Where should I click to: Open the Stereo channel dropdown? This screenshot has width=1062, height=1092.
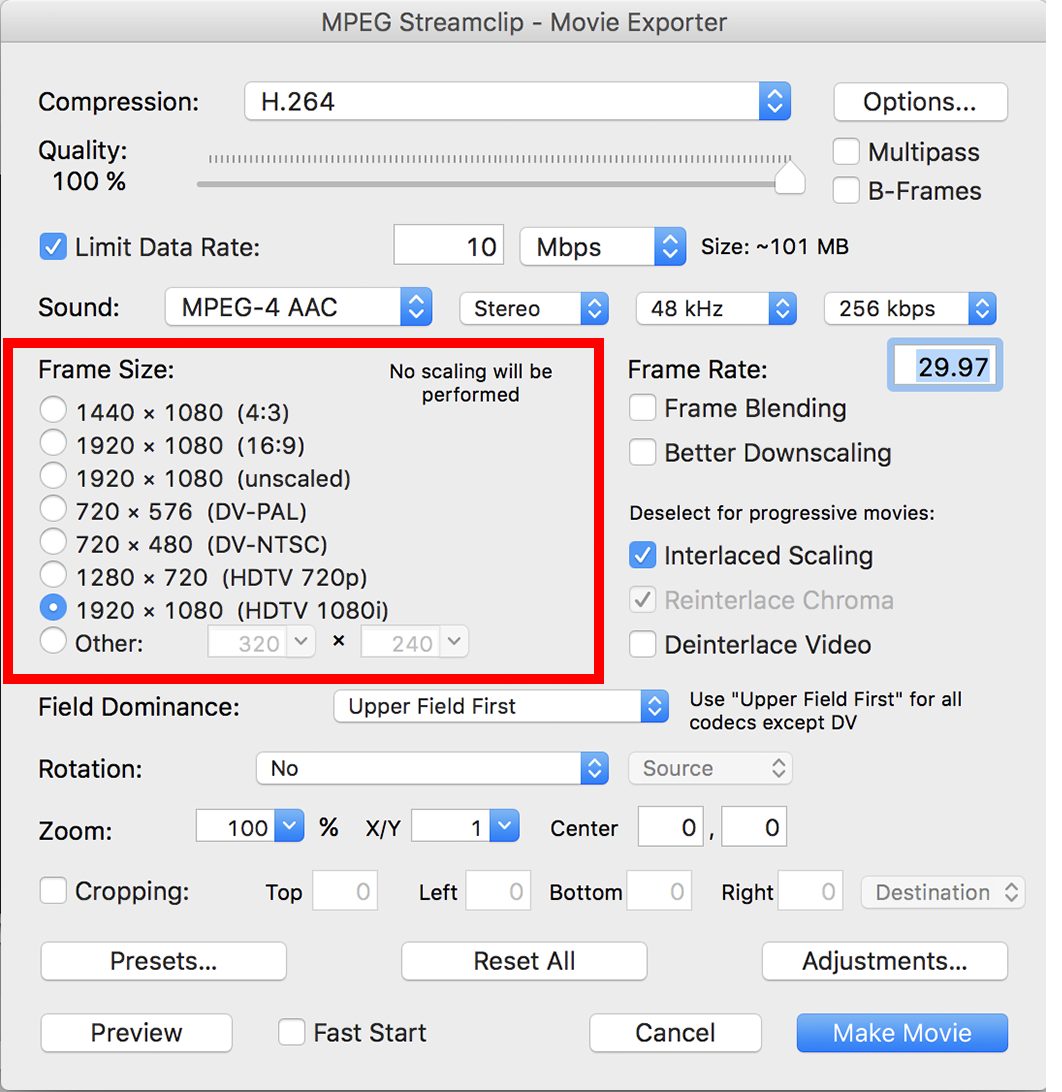coord(534,309)
